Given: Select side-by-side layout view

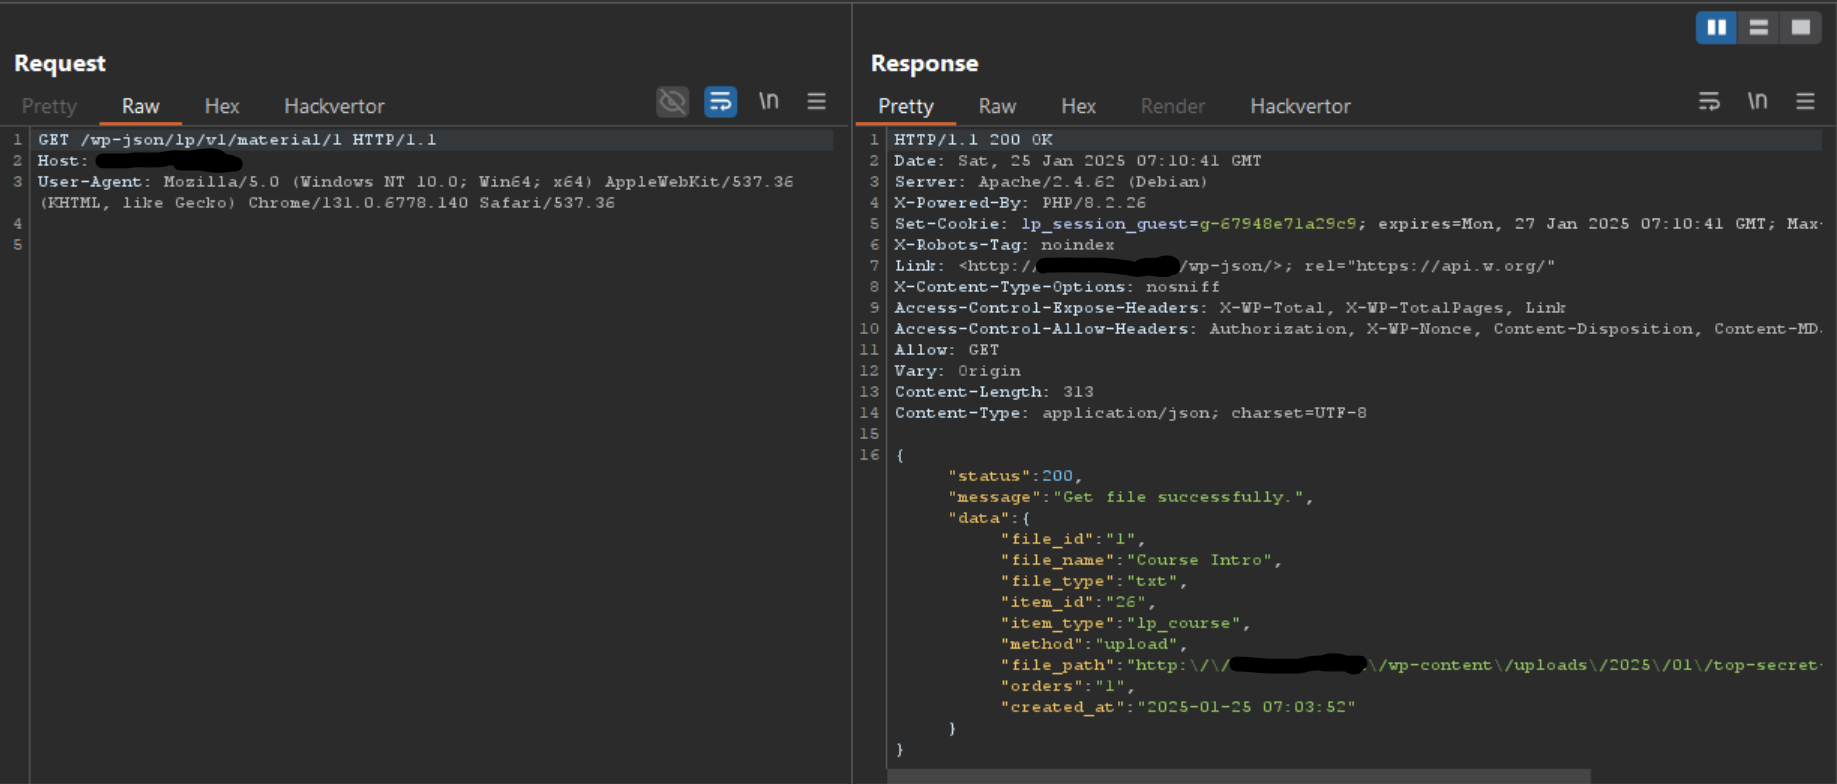Looking at the screenshot, I should tap(1717, 27).
